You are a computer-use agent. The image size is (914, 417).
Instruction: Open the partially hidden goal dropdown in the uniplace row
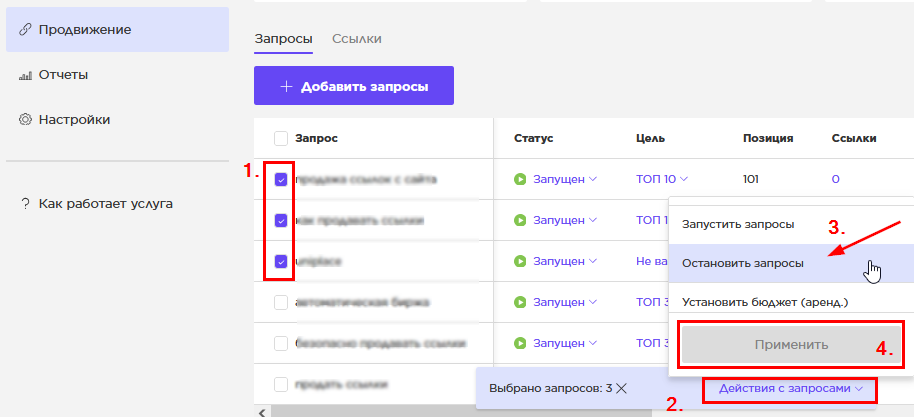click(x=652, y=261)
